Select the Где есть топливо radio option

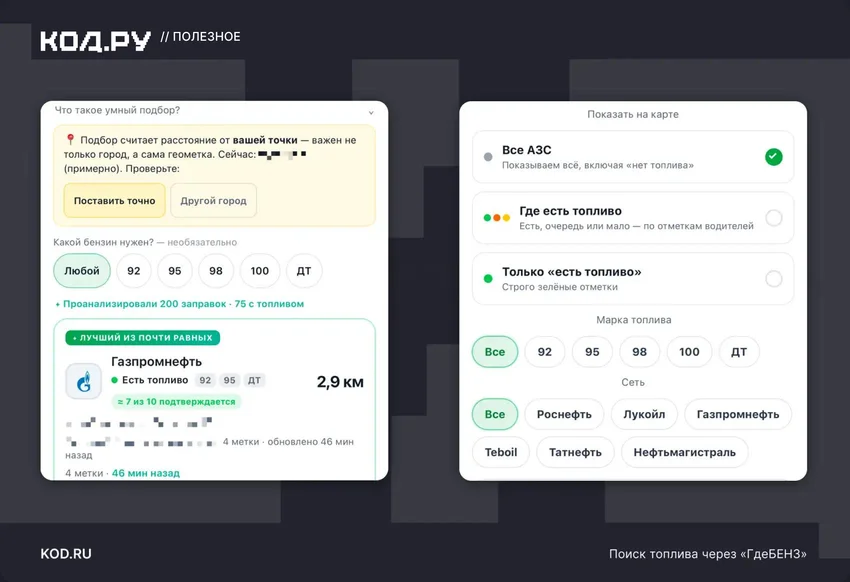[774, 218]
